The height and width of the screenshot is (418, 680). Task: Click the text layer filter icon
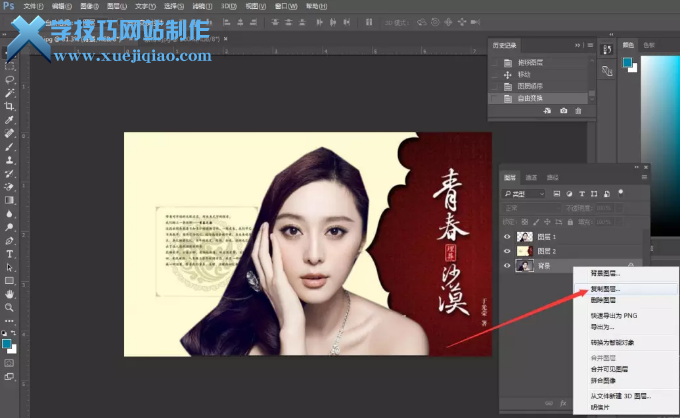(x=594, y=192)
